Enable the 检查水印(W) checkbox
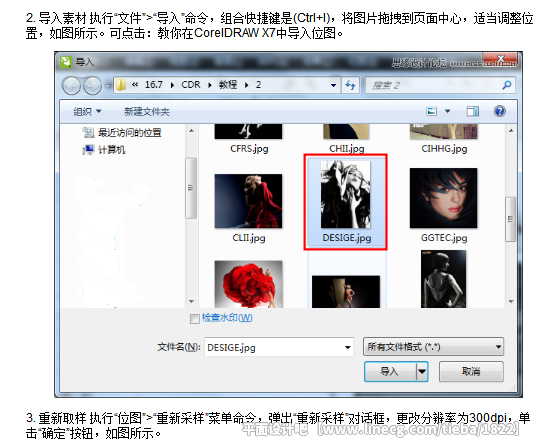The image size is (560, 448). [195, 319]
